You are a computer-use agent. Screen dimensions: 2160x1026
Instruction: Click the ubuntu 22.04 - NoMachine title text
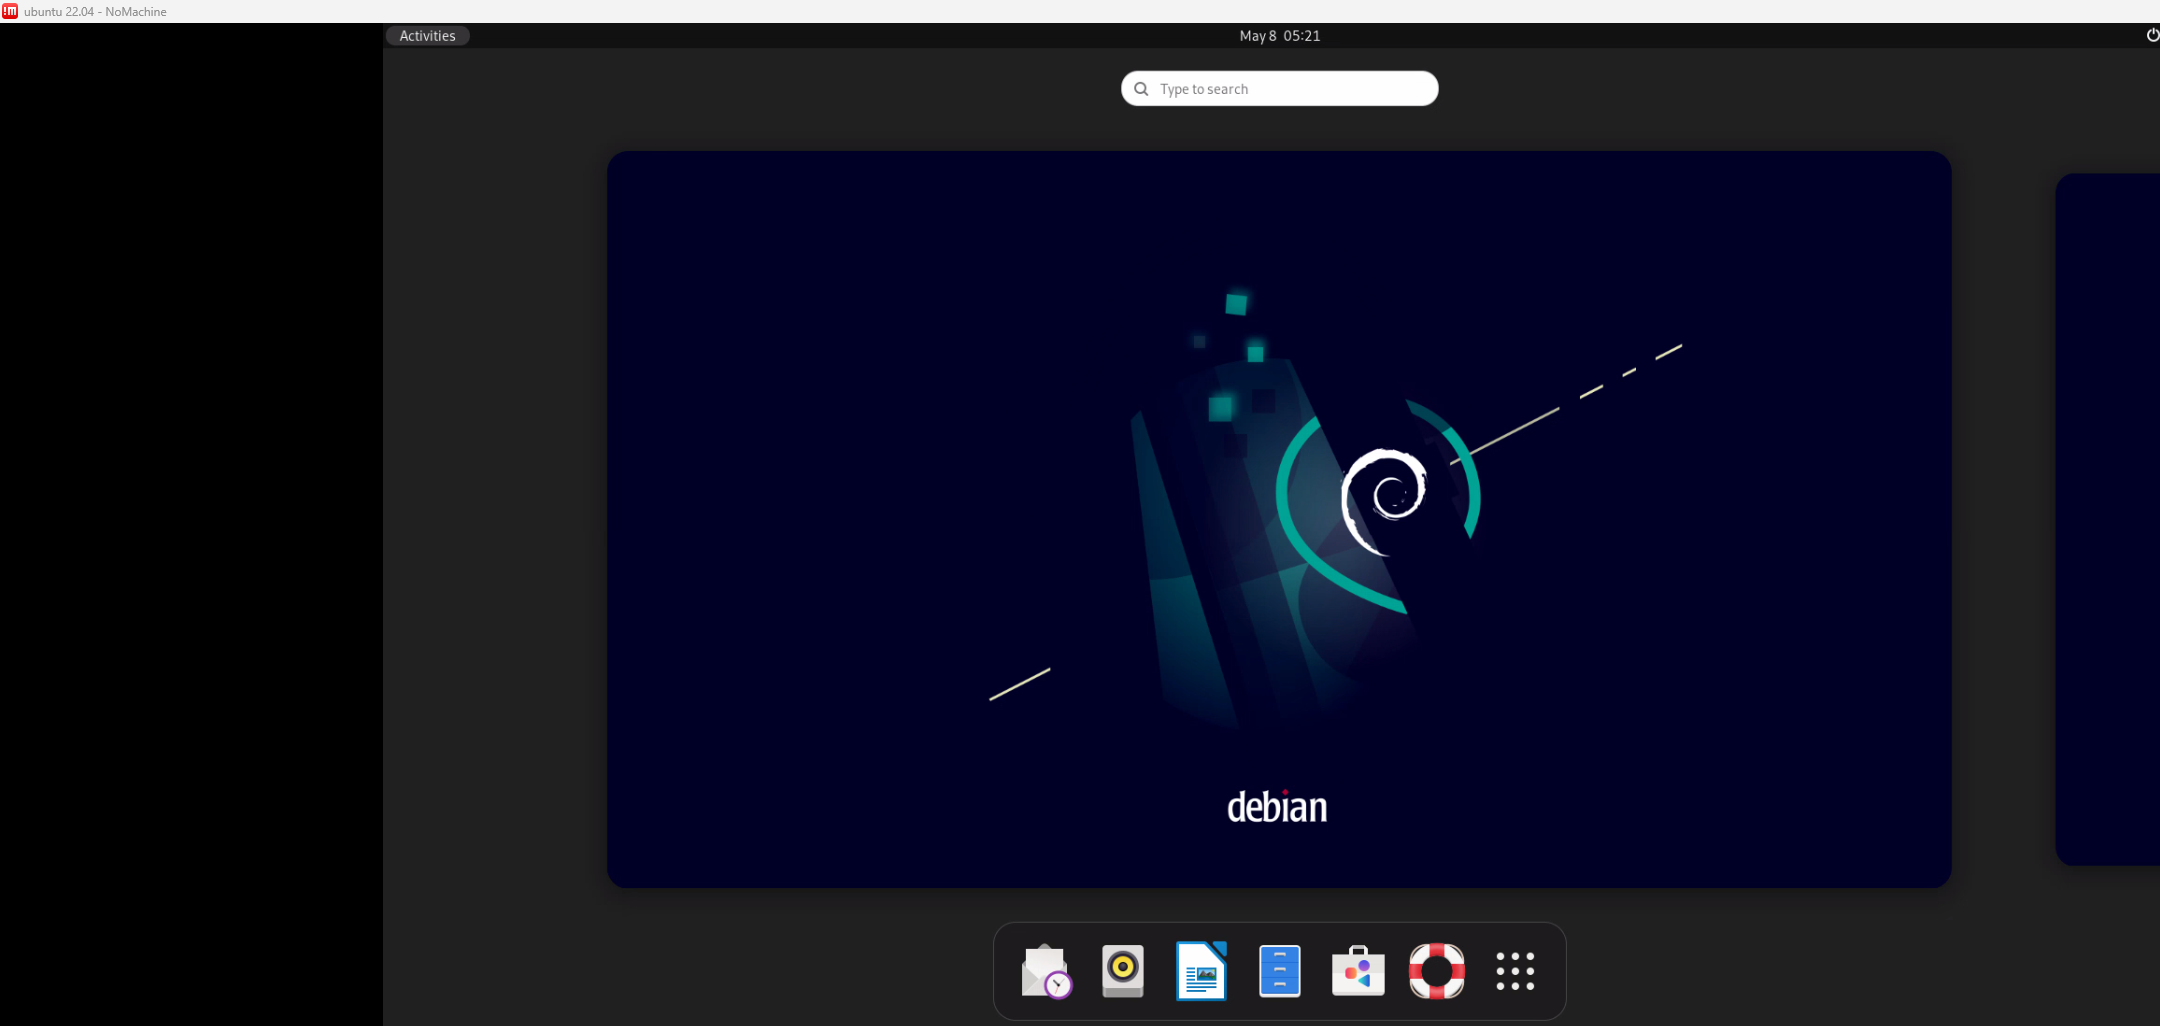coord(95,11)
